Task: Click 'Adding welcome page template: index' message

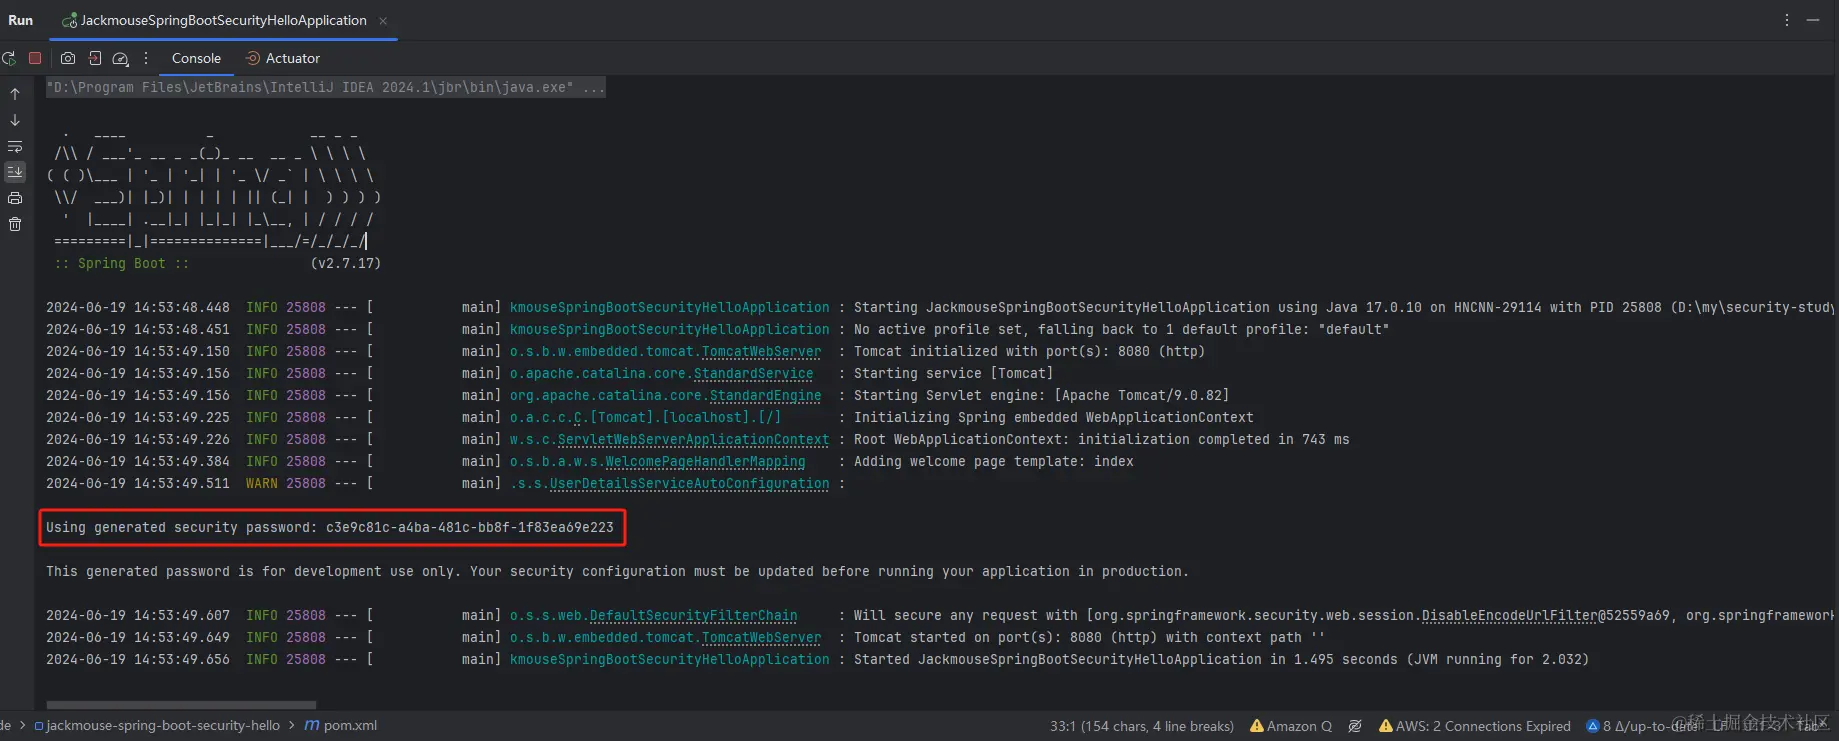Action: click(993, 462)
